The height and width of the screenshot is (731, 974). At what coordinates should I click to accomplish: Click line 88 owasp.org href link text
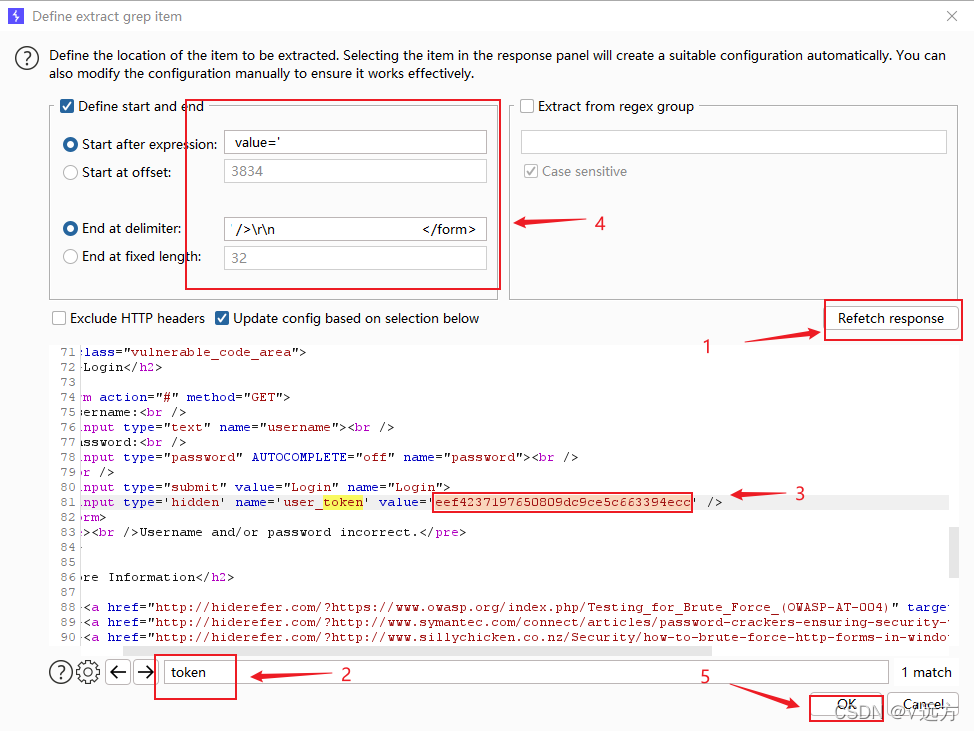point(523,607)
